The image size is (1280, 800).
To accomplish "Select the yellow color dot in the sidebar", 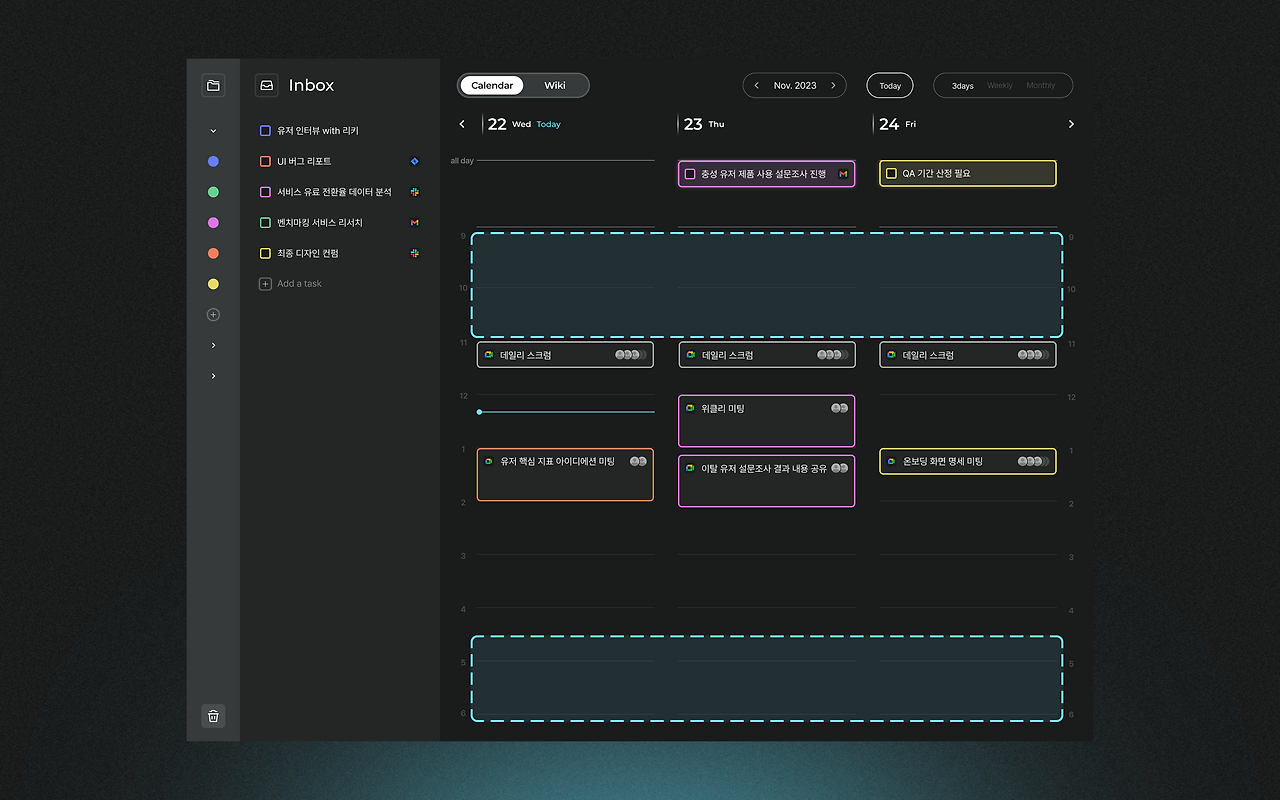I will tap(213, 284).
